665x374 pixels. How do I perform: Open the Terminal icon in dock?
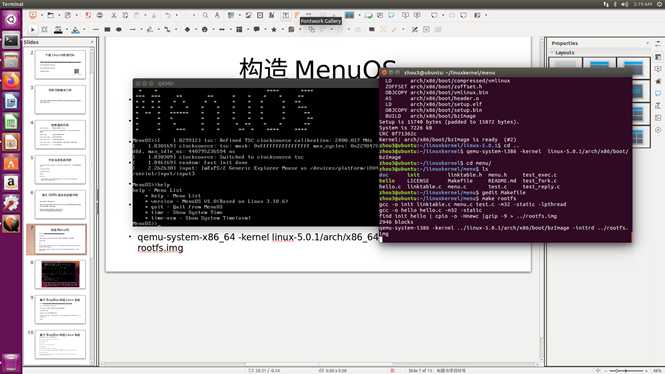pyautogui.click(x=11, y=41)
